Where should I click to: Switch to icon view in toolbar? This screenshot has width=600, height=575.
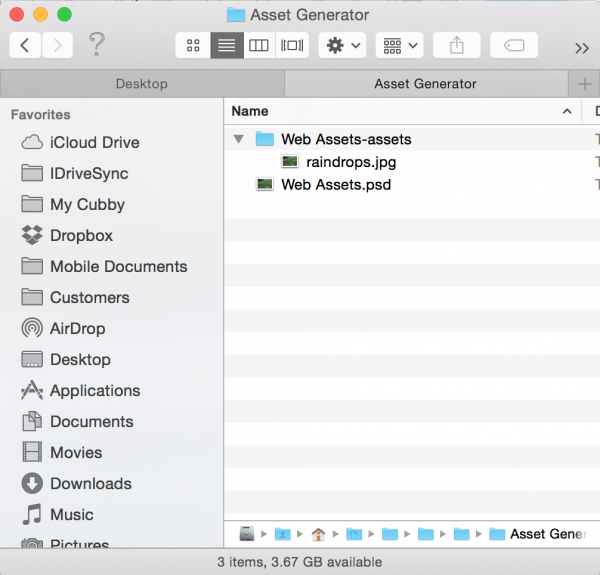[193, 46]
